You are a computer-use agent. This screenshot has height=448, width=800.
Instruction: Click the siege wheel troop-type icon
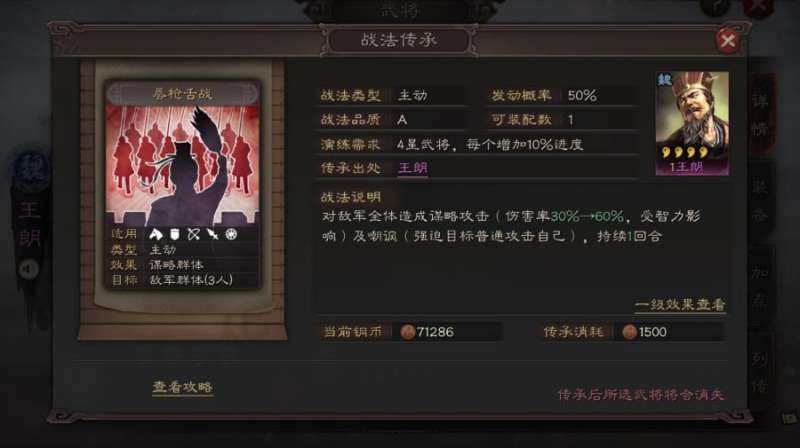[x=232, y=234]
